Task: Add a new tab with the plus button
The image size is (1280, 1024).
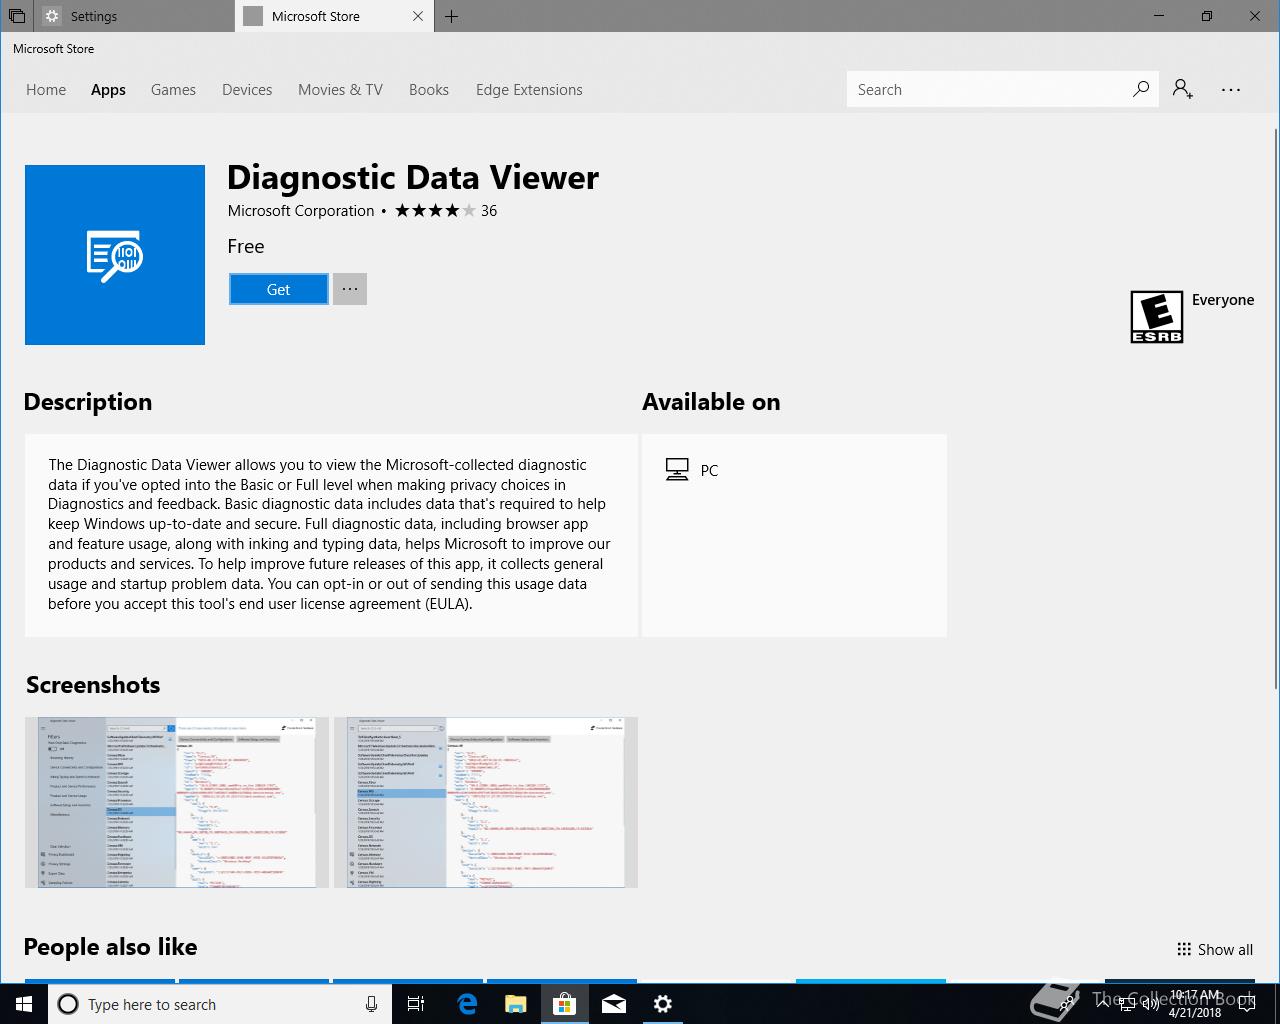Action: (x=451, y=16)
